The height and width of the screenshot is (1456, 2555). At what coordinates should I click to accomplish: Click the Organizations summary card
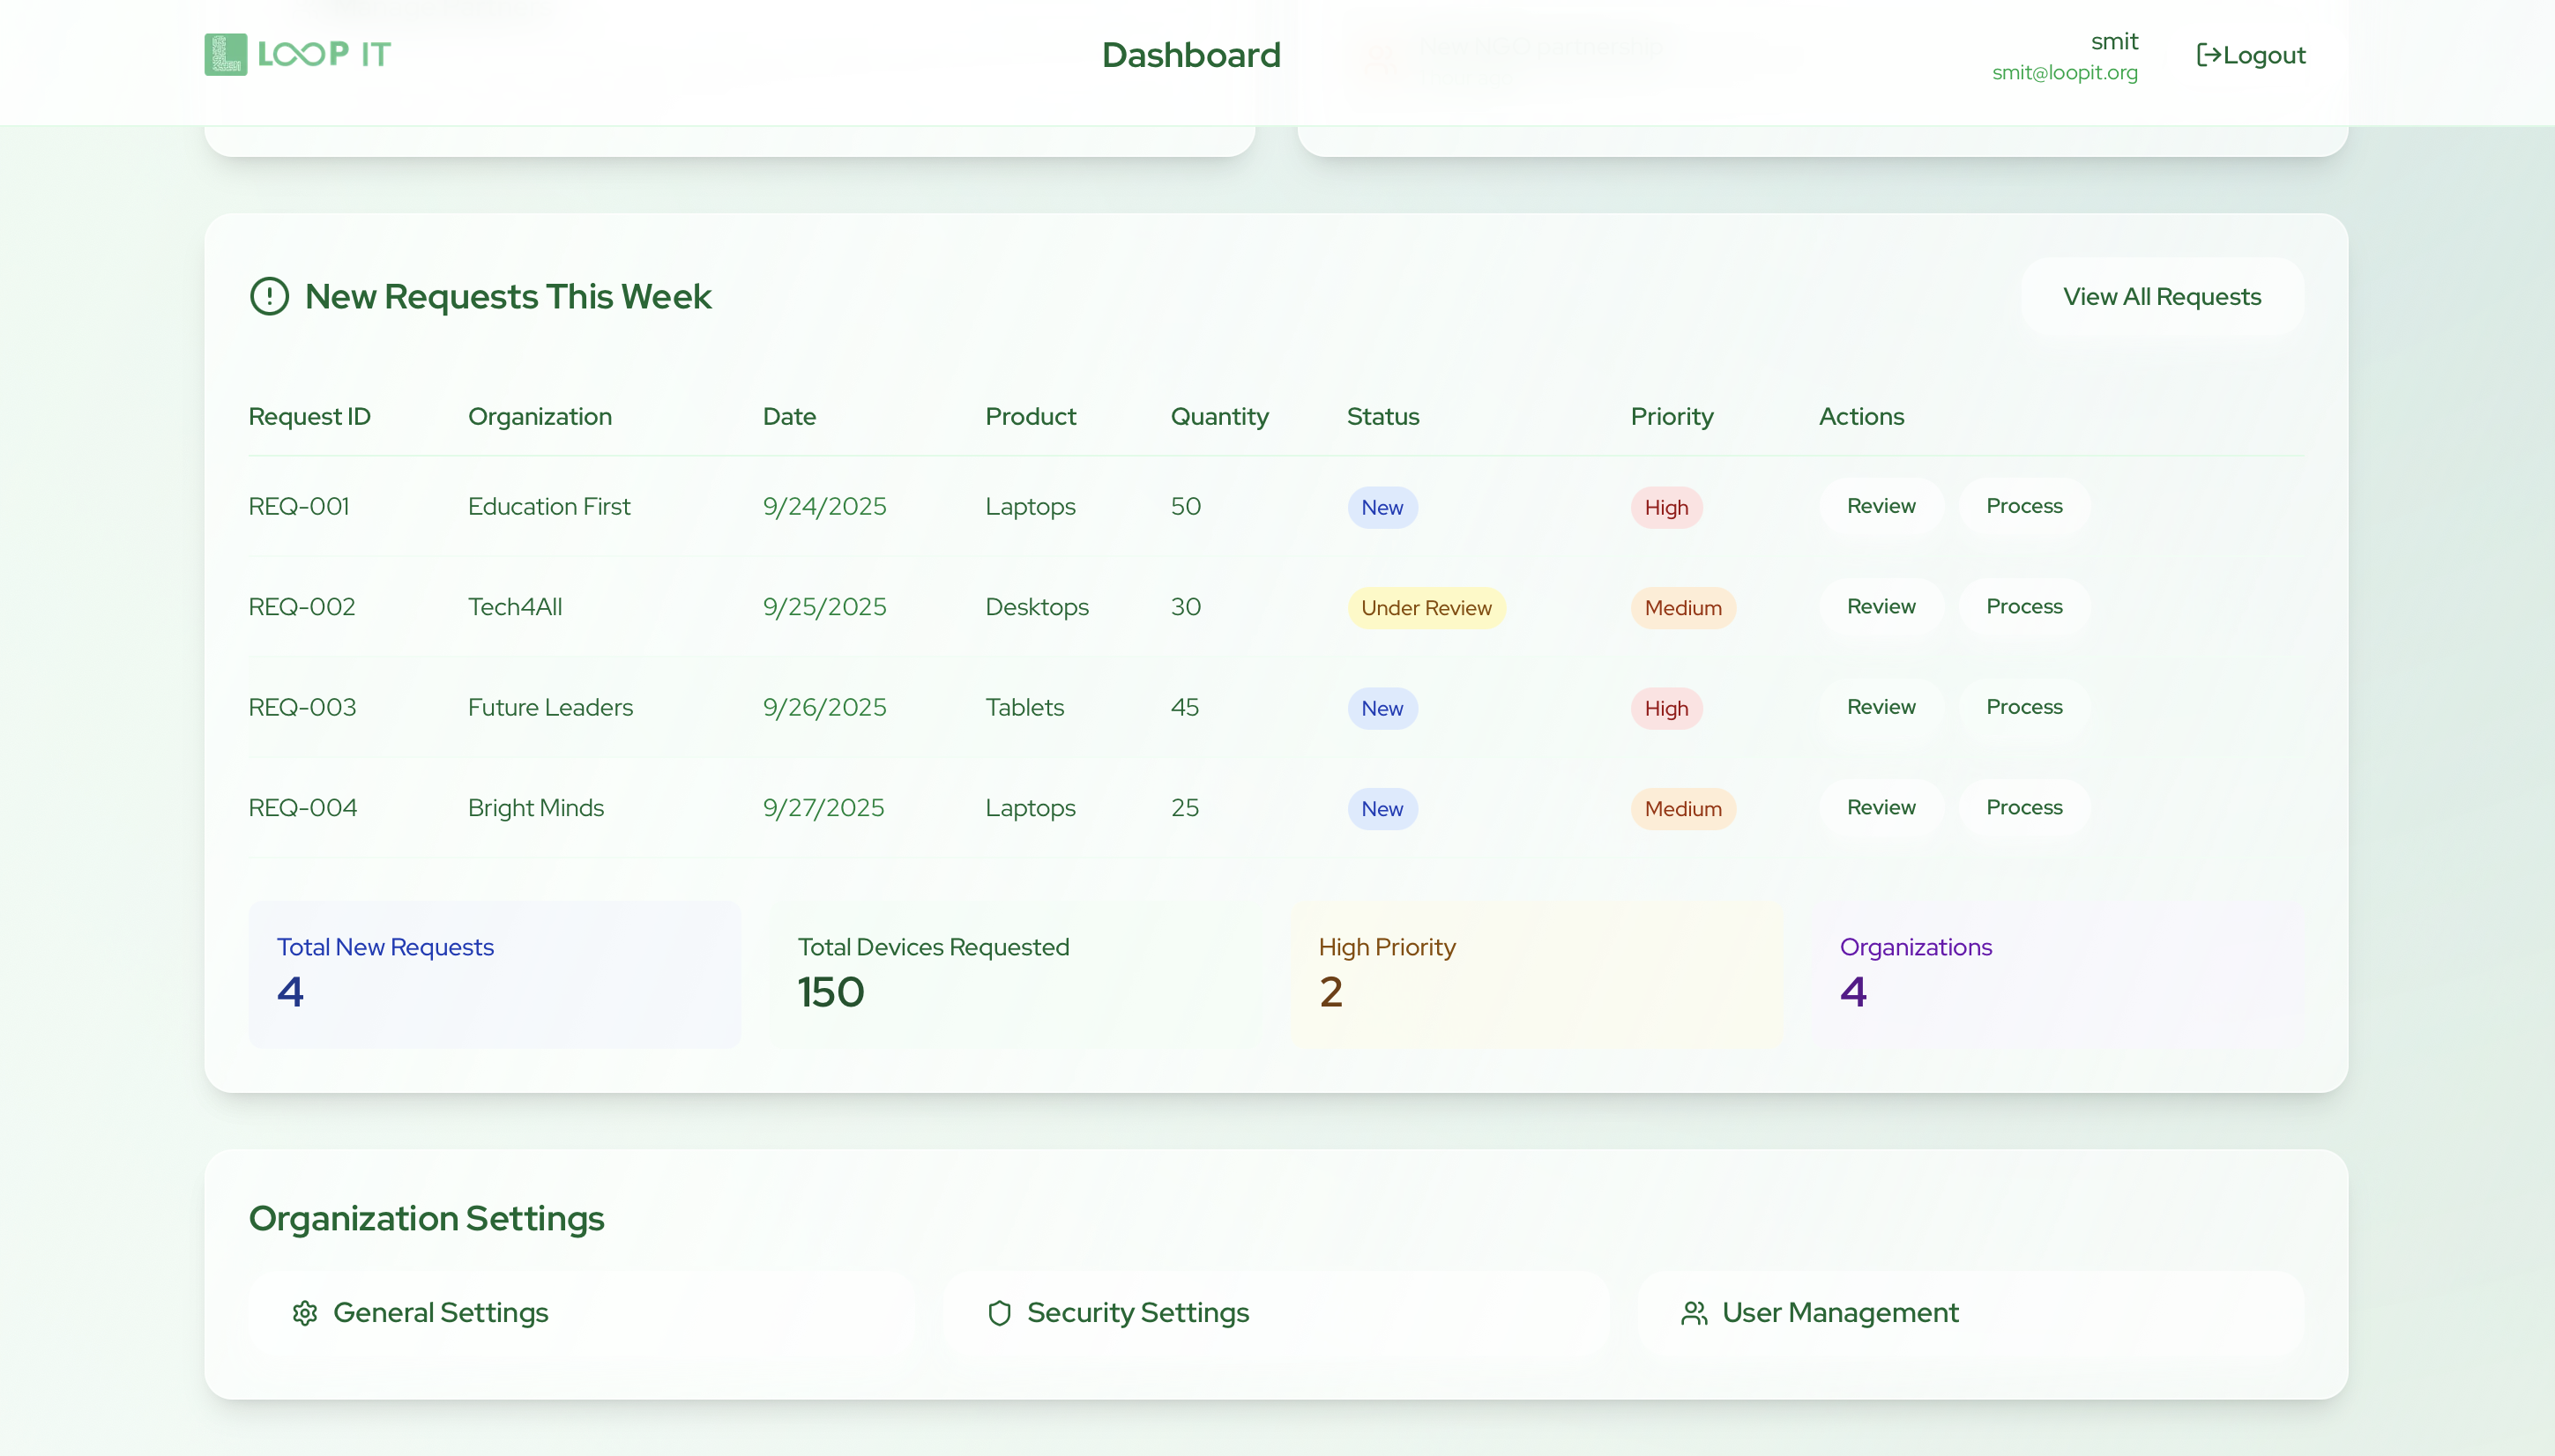click(x=2058, y=974)
